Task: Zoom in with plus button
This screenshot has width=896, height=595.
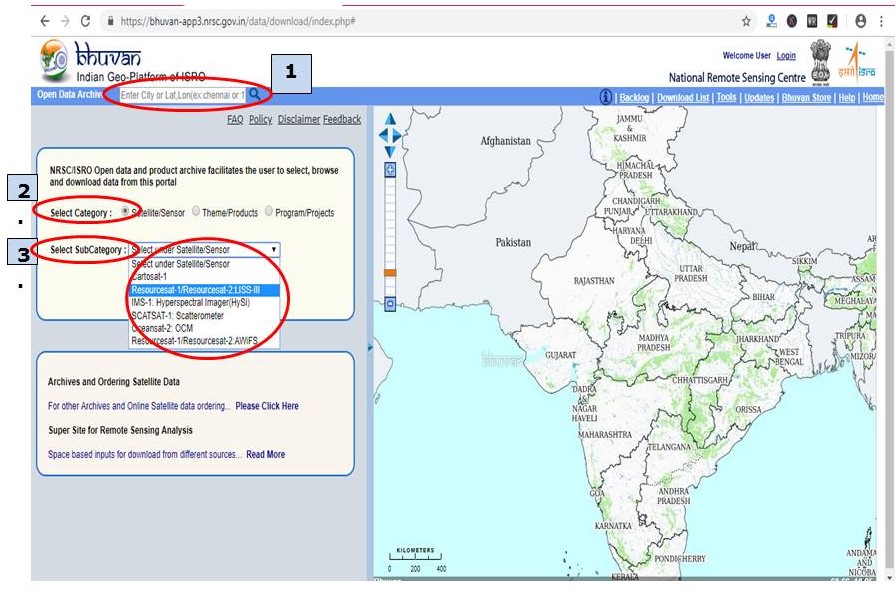Action: pos(390,170)
